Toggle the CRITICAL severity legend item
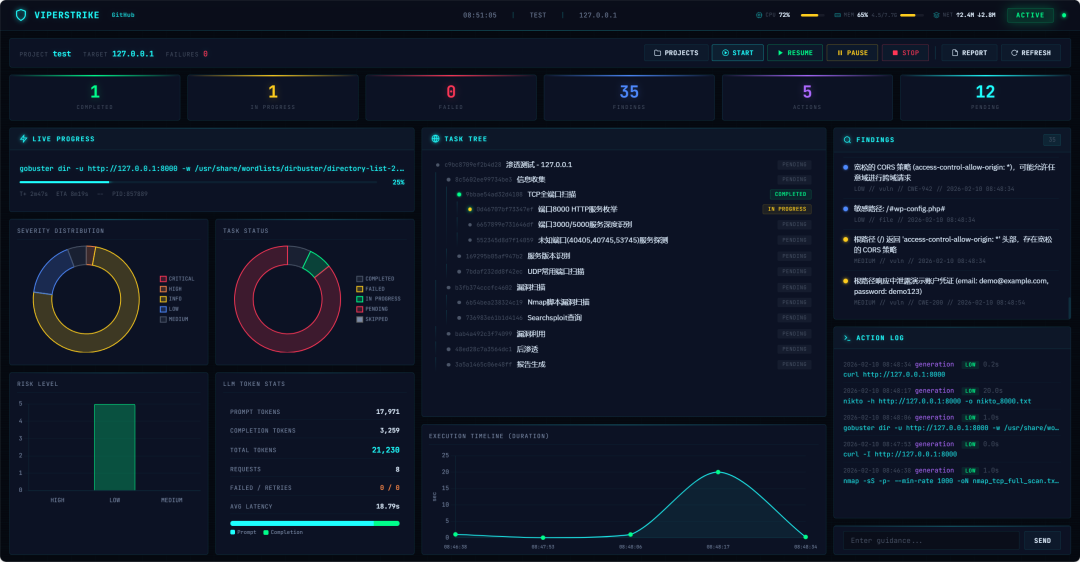The width and height of the screenshot is (1080, 562). tap(177, 279)
